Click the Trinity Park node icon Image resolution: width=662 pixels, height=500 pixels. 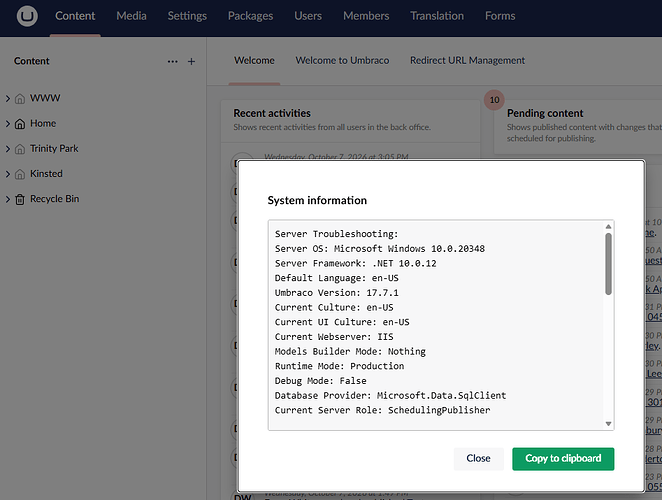(20, 149)
